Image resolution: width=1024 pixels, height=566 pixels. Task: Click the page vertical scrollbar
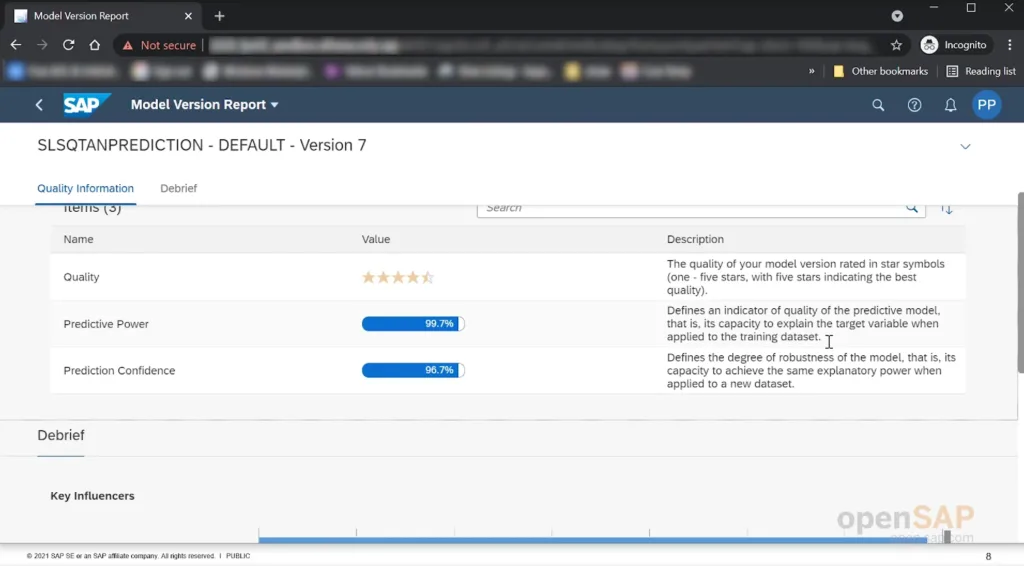point(1020,283)
